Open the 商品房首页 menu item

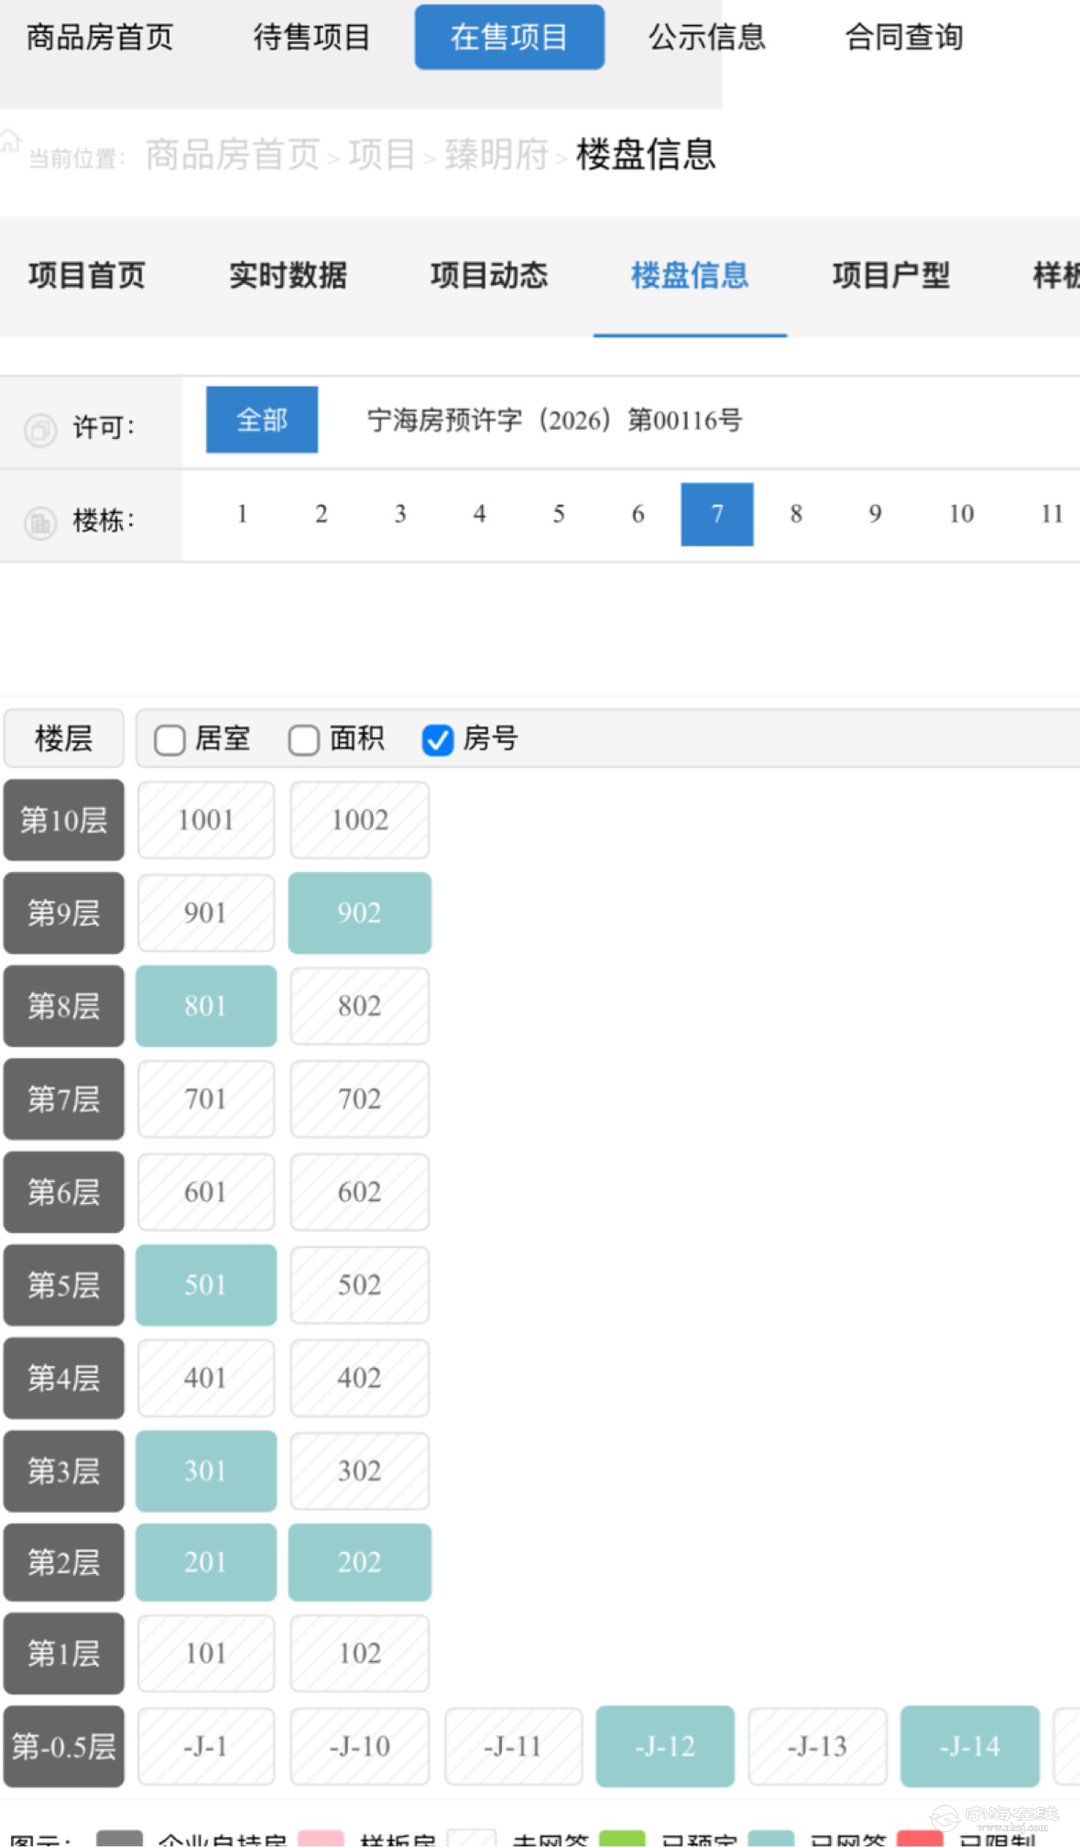tap(100, 37)
